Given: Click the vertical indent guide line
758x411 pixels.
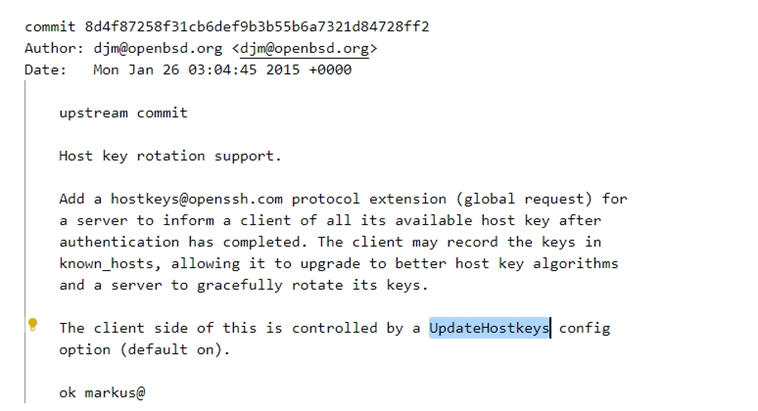Looking at the screenshot, I should click(x=25, y=242).
